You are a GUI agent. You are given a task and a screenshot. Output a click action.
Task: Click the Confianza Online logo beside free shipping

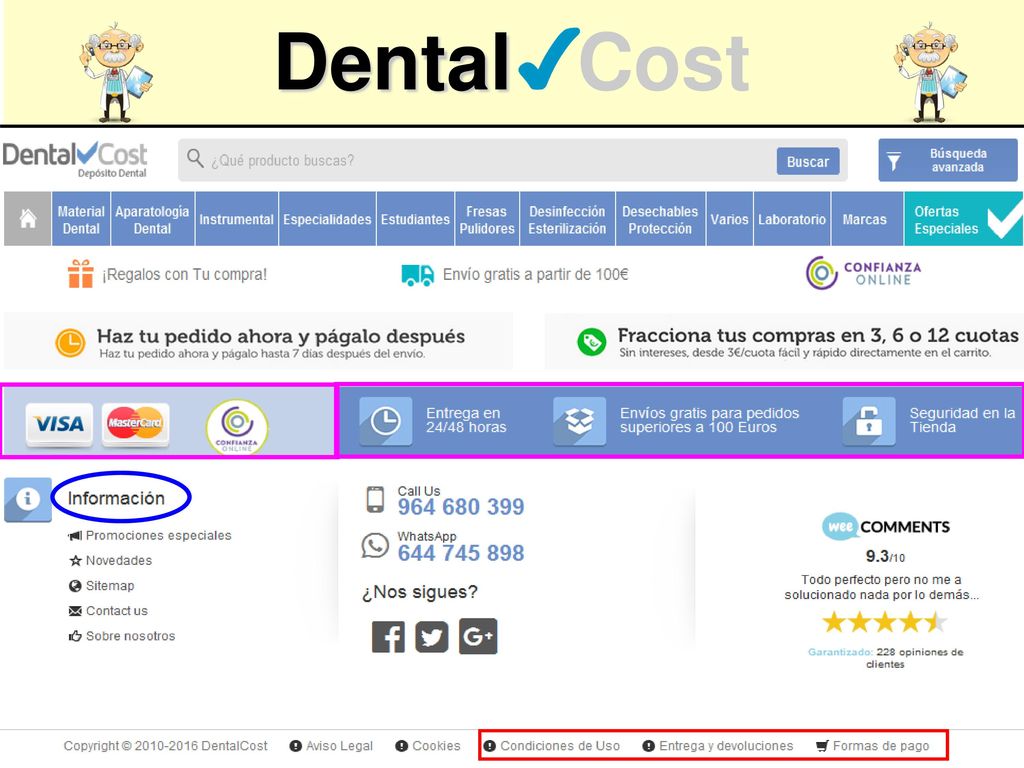863,273
